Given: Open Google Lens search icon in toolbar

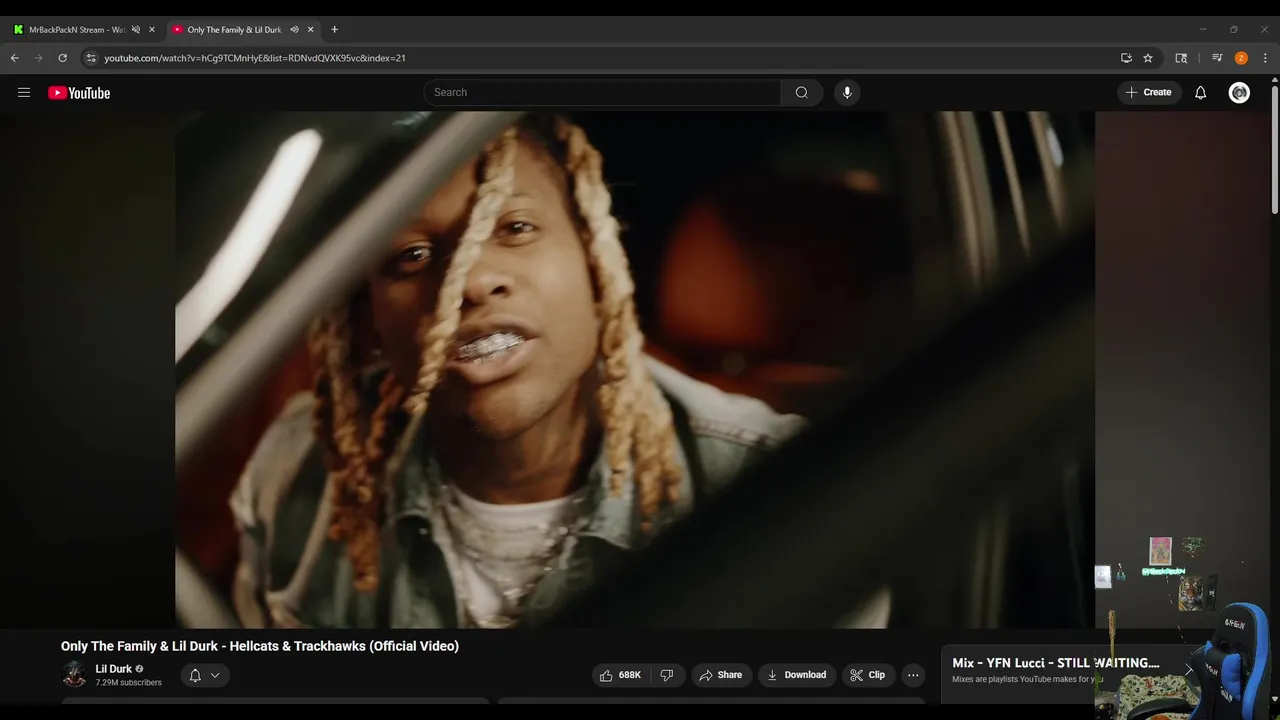Looking at the screenshot, I should pos(1181,58).
